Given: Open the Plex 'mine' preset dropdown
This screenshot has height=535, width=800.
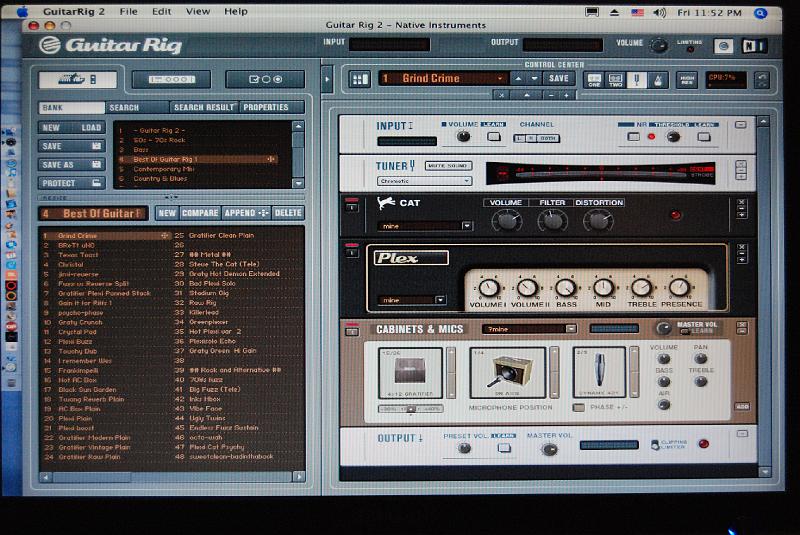Looking at the screenshot, I should pyautogui.click(x=440, y=300).
